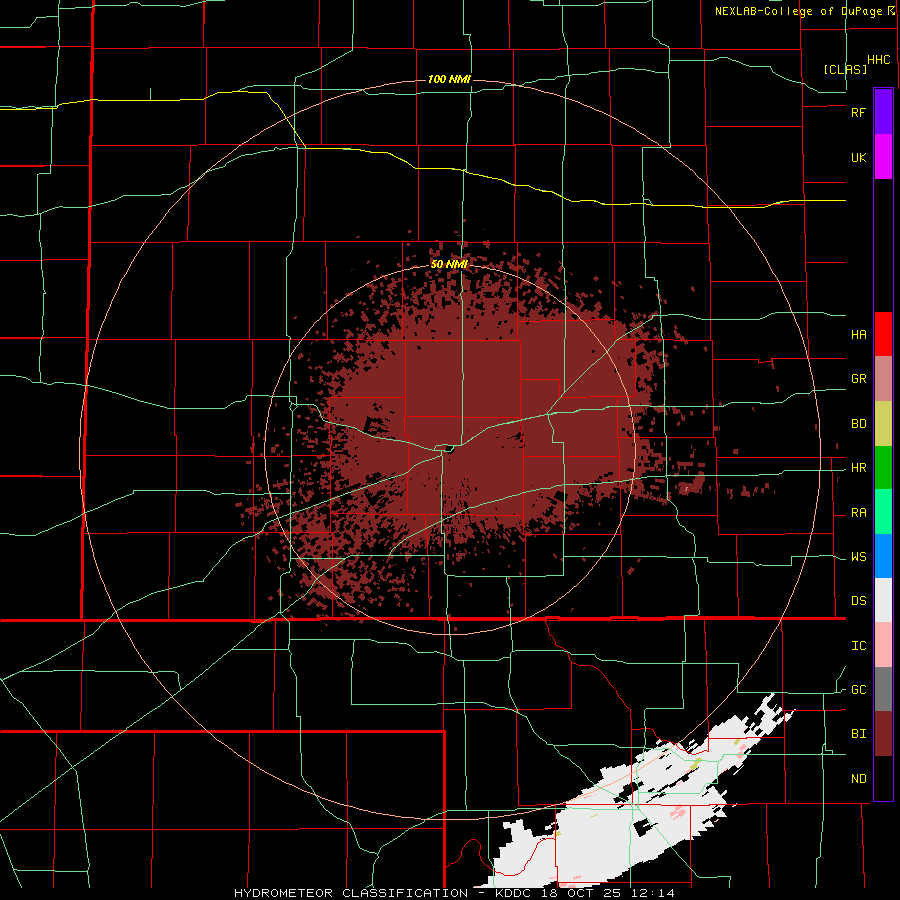
Task: Click the [CLAS] units label
Action: click(845, 69)
